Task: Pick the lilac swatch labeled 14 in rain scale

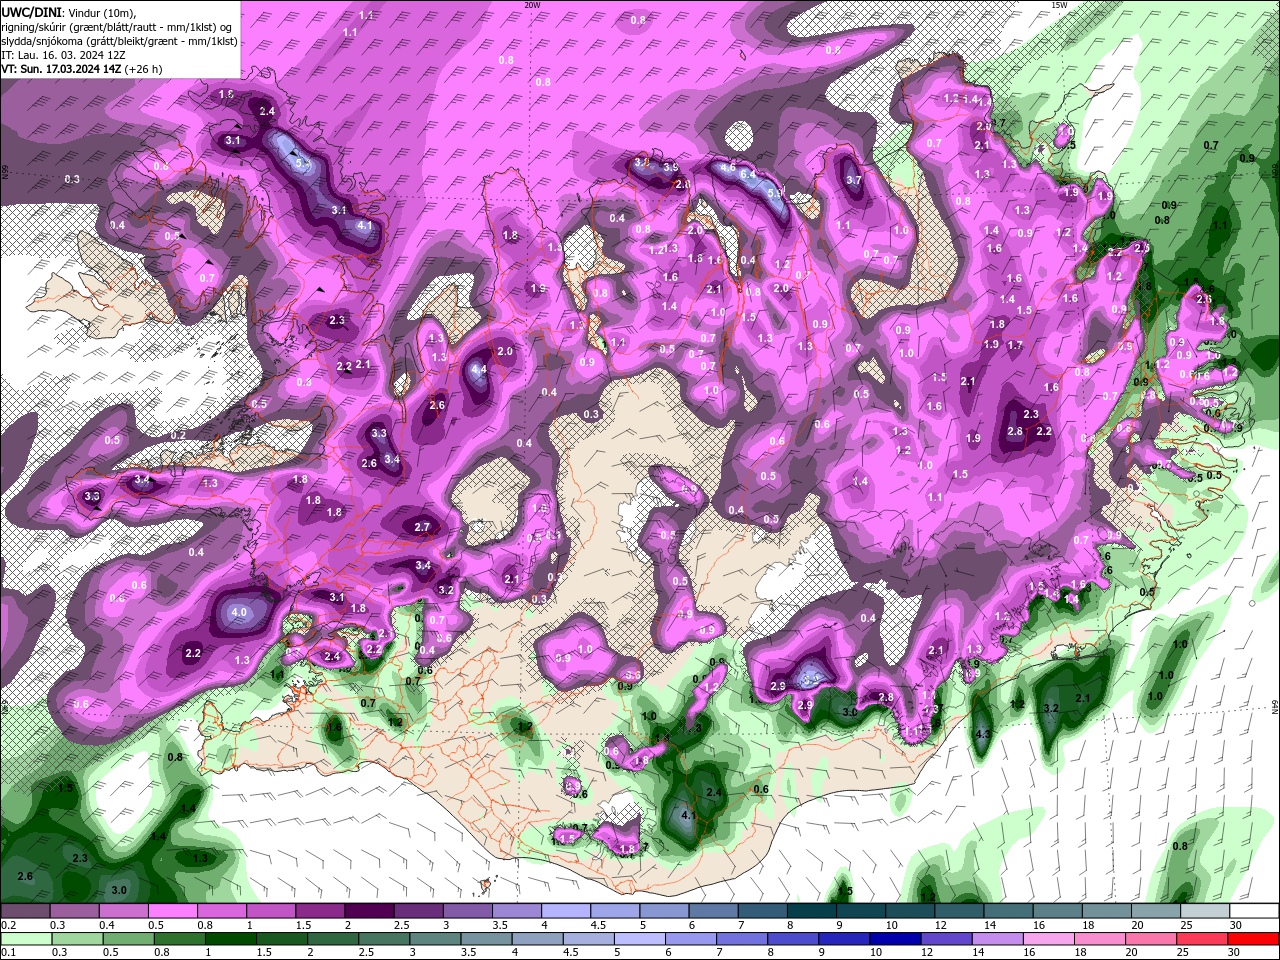Action: pos(996,939)
